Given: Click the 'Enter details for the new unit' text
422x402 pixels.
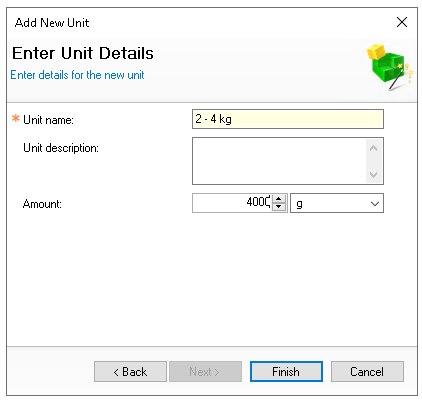Looking at the screenshot, I should (x=77, y=75).
